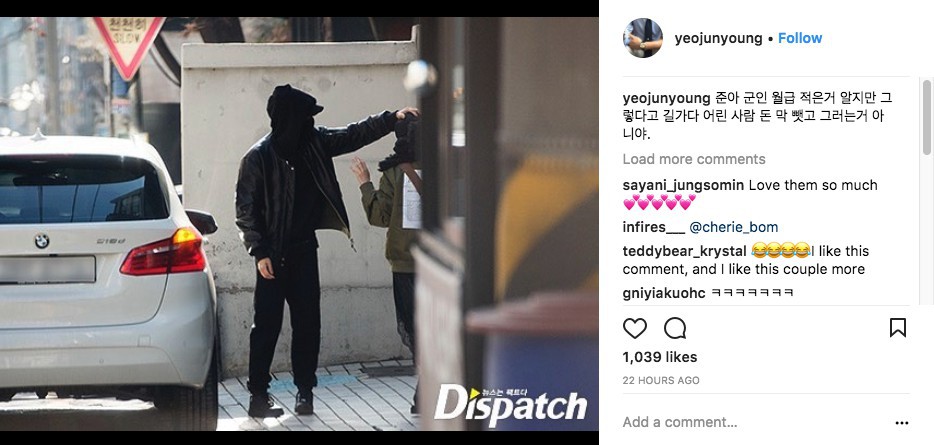Open yeojunyoung username in the header

click(x=718, y=39)
